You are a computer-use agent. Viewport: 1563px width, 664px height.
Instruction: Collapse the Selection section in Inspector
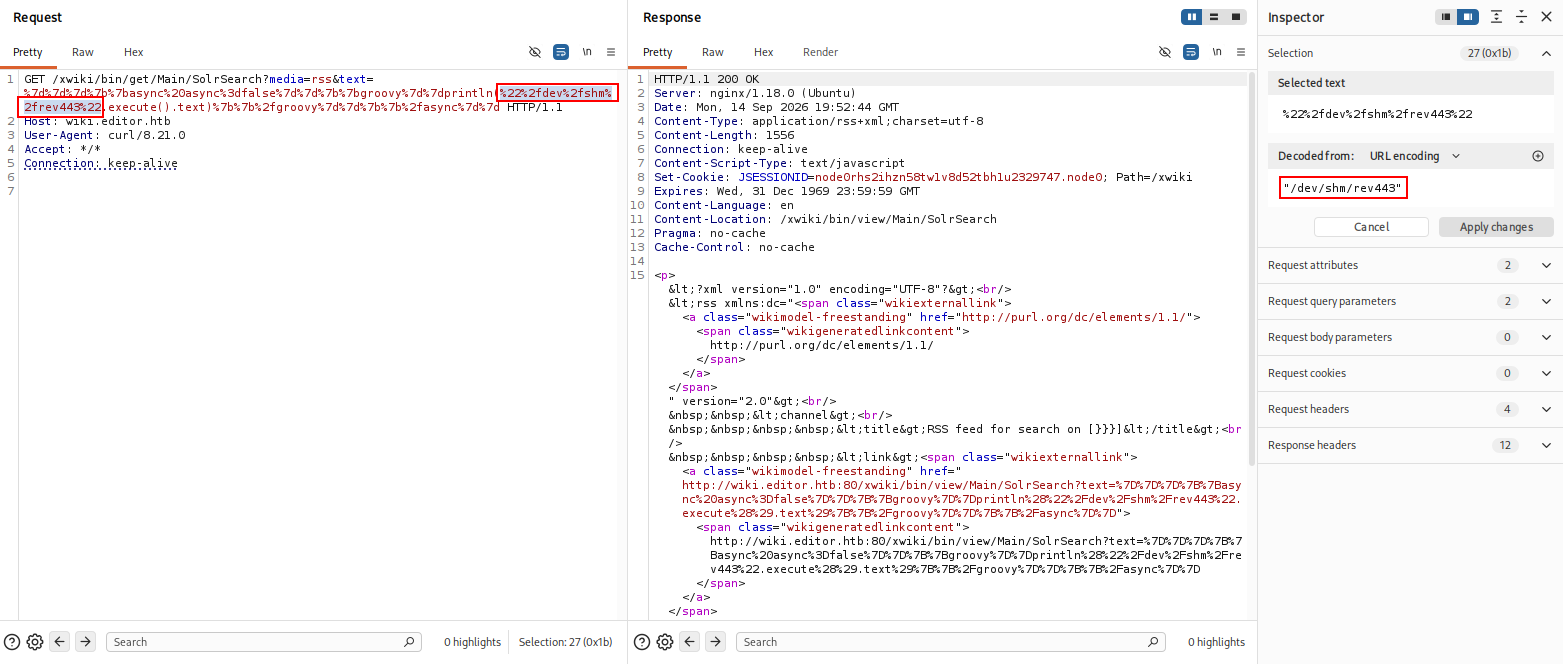point(1544,53)
